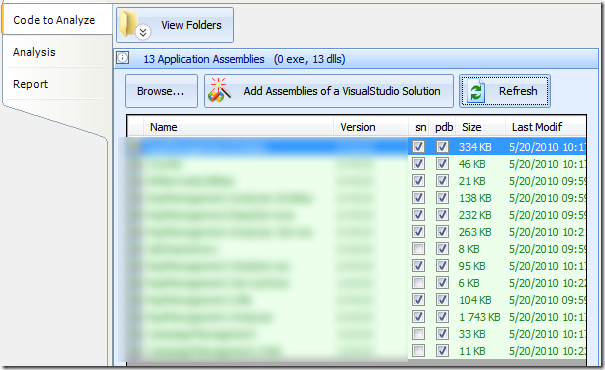
Task: Select the 232 KB size cell
Action: pos(475,215)
